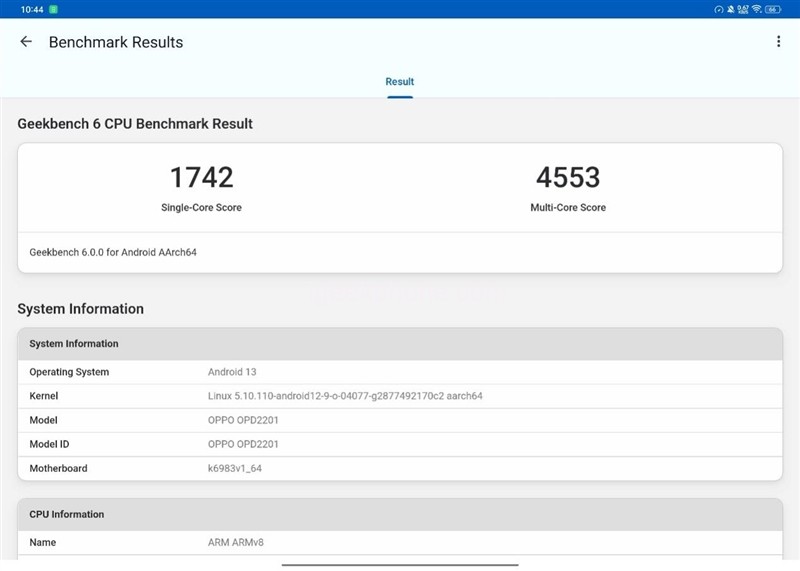This screenshot has width=800, height=571.
Task: Tap the Model row showing OPPO OPD2201
Action: tap(400, 420)
